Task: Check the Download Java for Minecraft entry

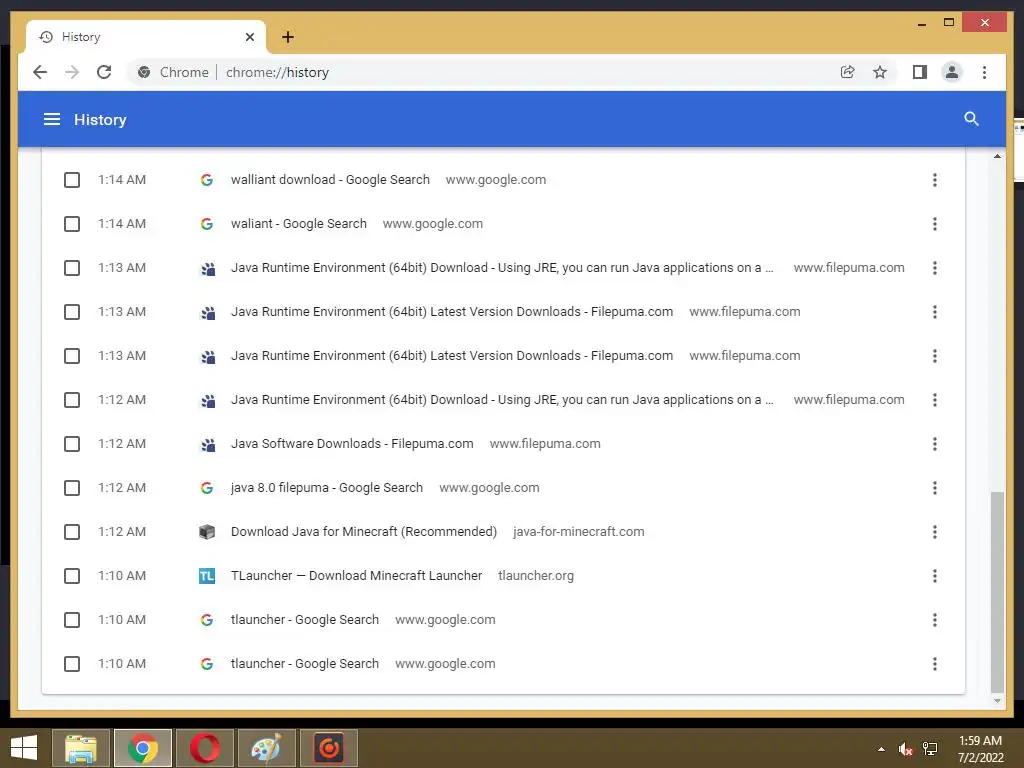Action: coord(72,532)
